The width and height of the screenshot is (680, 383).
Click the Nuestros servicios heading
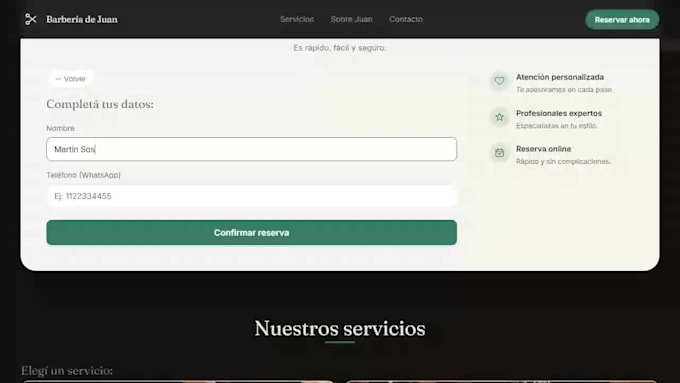(x=340, y=328)
